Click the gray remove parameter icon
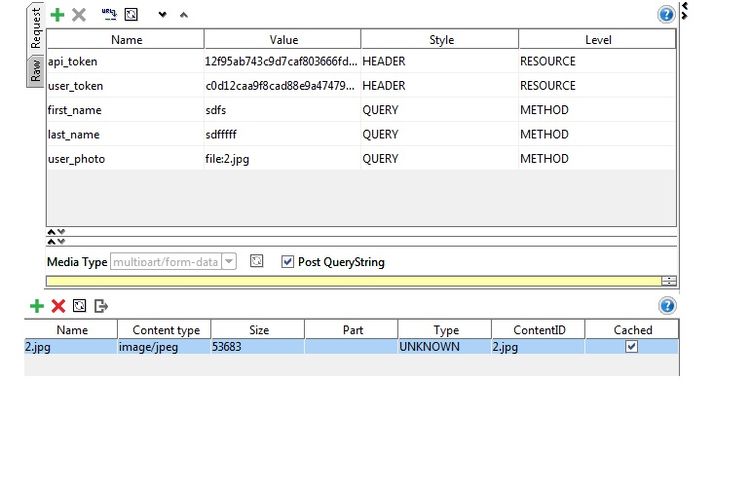The width and height of the screenshot is (750, 499). tap(79, 15)
